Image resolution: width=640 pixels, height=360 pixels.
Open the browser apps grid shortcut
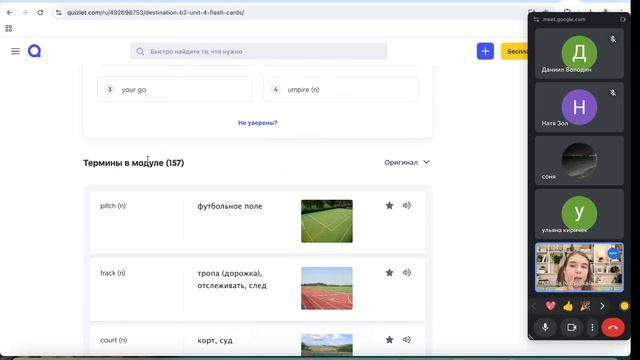[9, 28]
